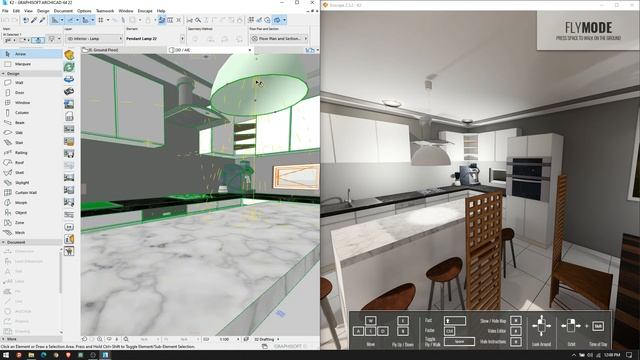This screenshot has width=640, height=360.
Task: Choose the Wall tool
Action: 31,82
